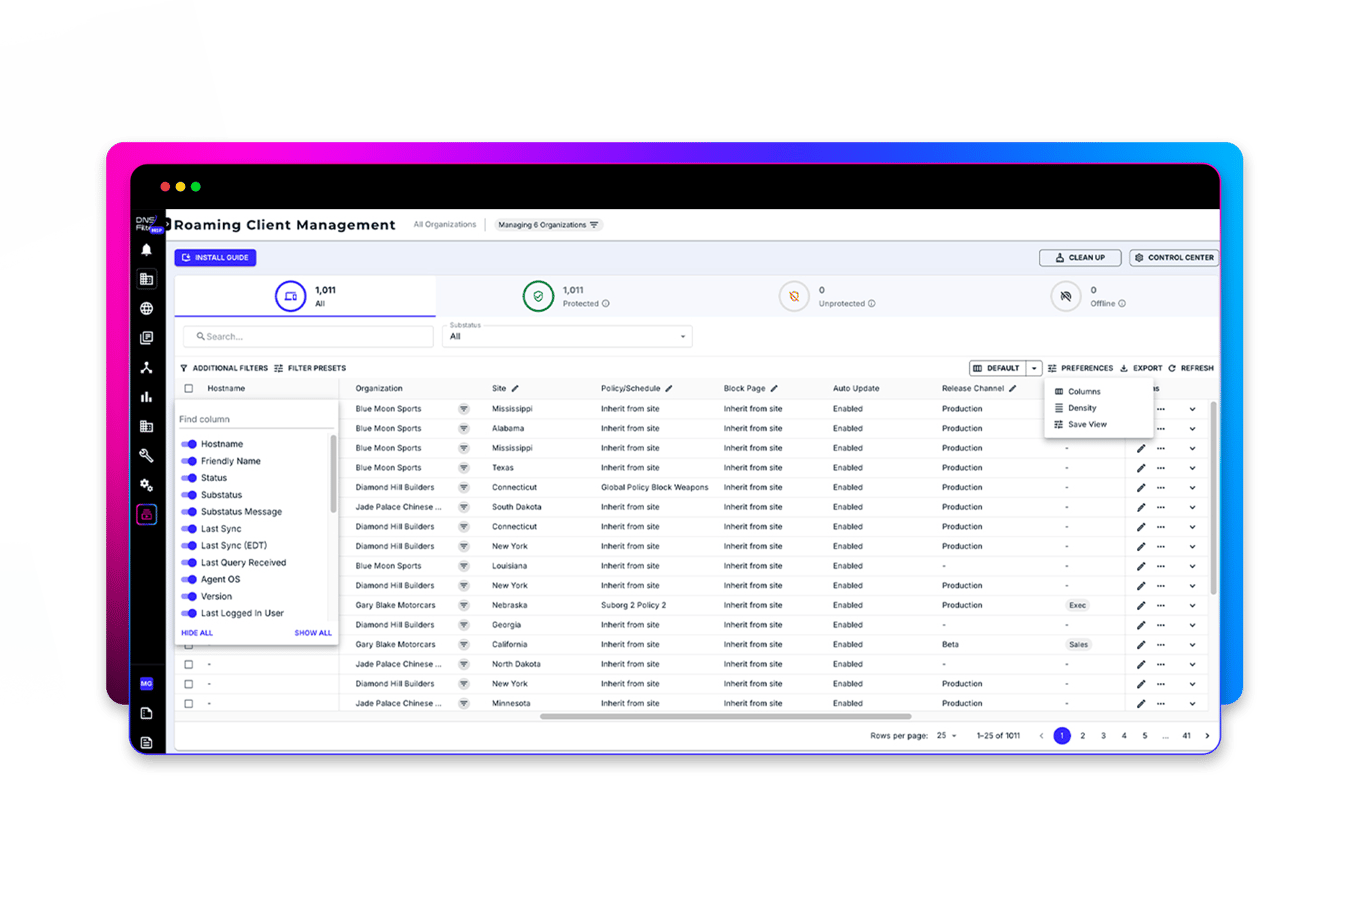Click Offline info icon

(x=1122, y=304)
